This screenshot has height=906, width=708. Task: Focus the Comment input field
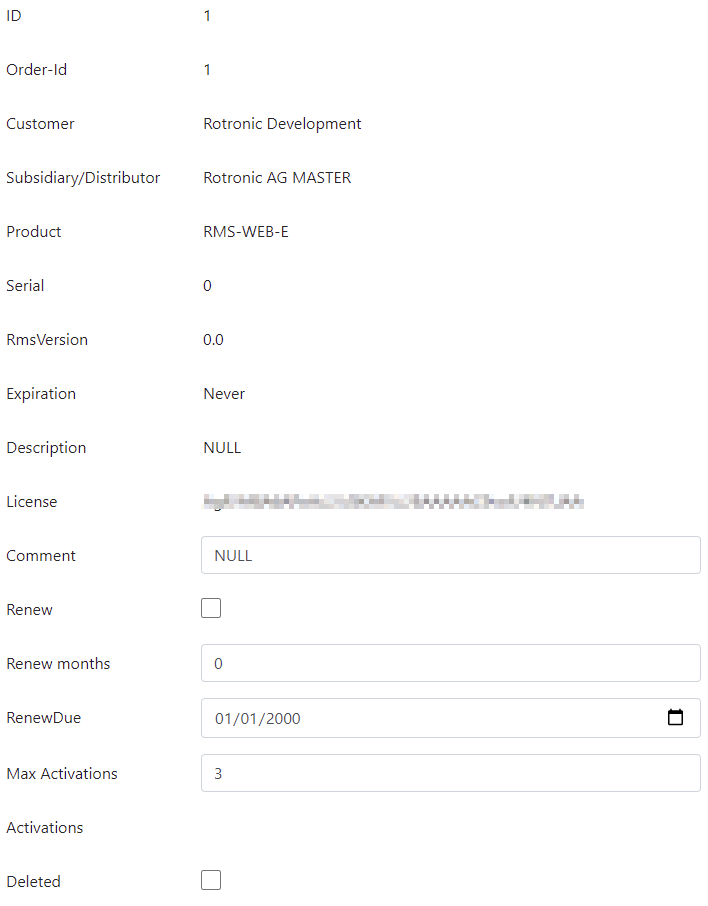[451, 555]
